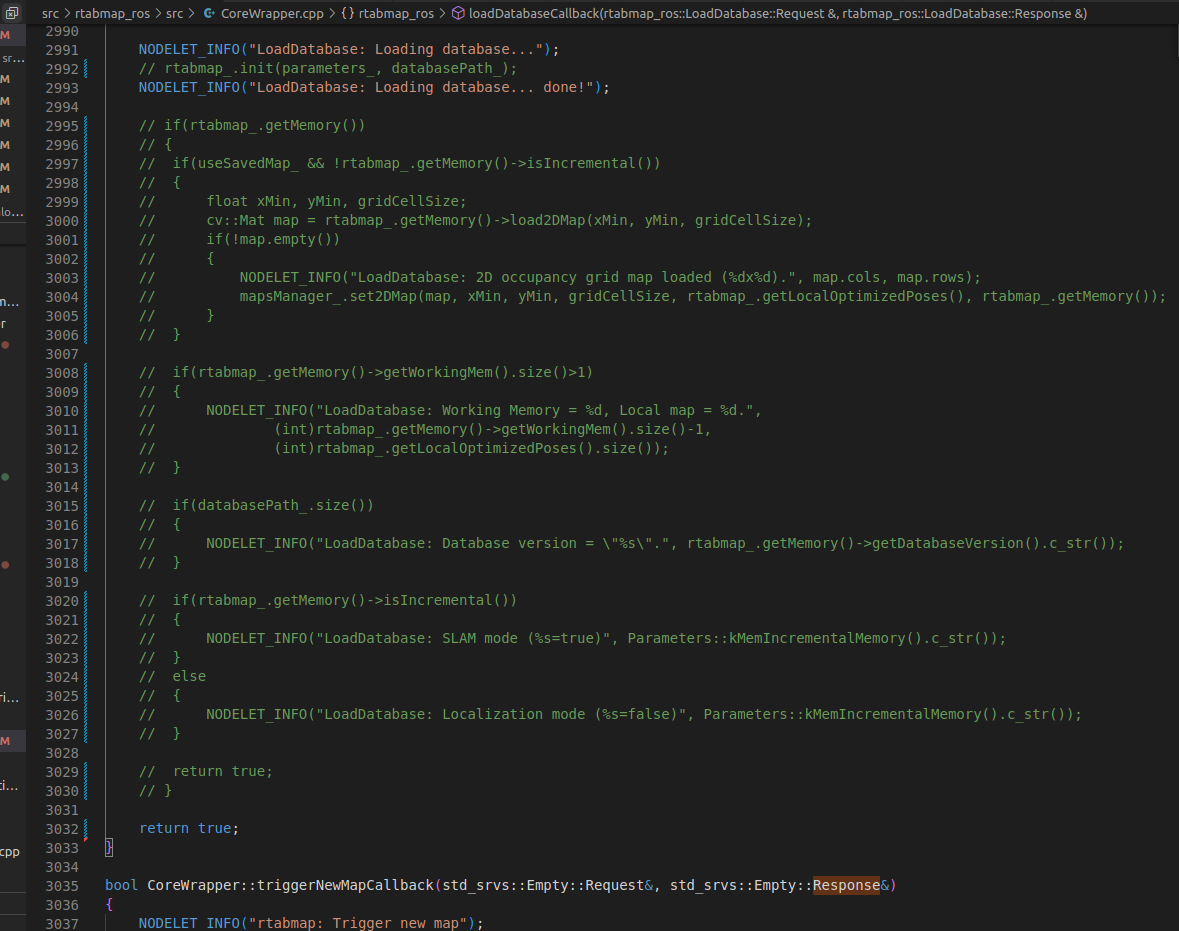The height and width of the screenshot is (931, 1179).
Task: Open the rtabmap_ros namespace breadcrumb
Action: [395, 14]
